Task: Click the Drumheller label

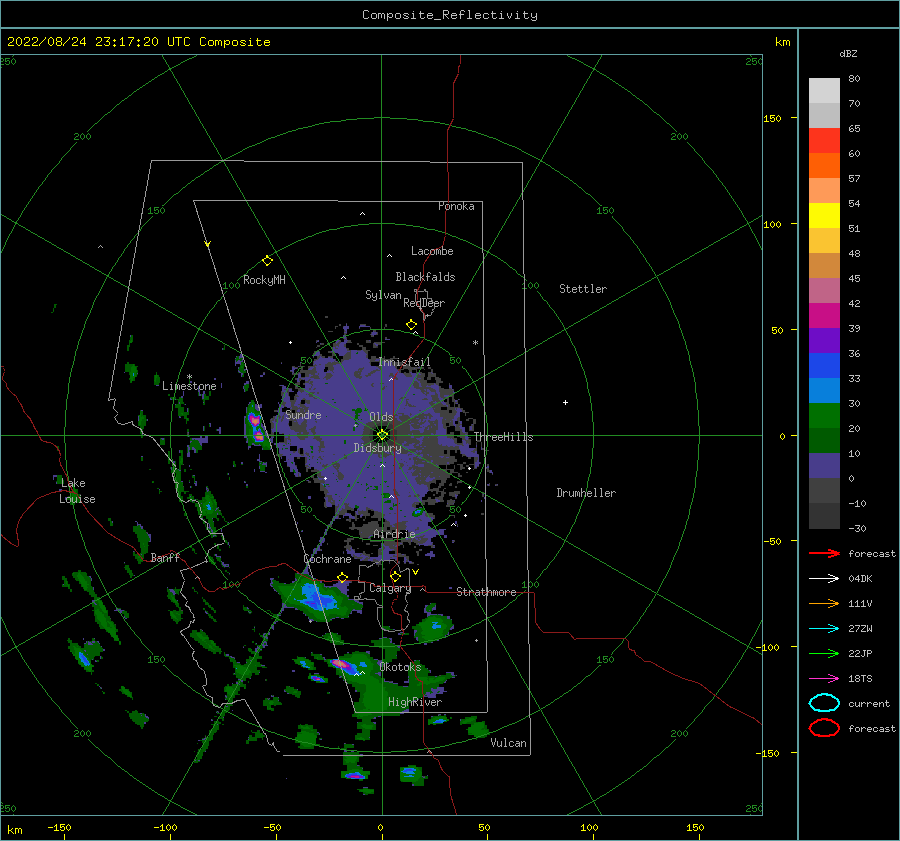Action: (586, 493)
